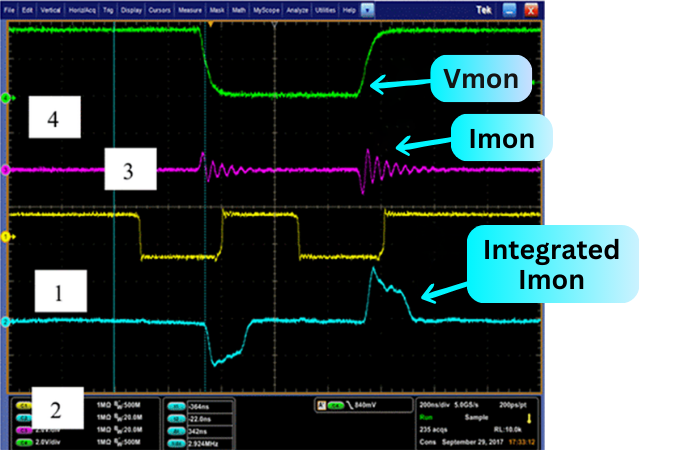The width and height of the screenshot is (700, 450).
Task: Select the yellow C1 channel badge
Action: point(23,405)
